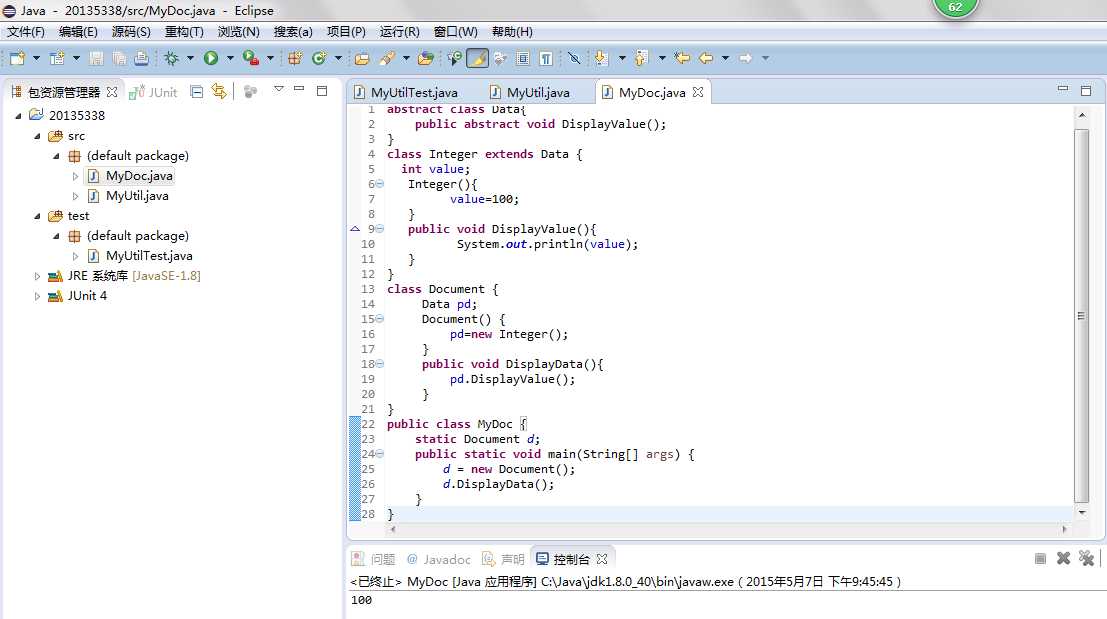Click the editor vertical scrollbar thumb
Screen dimensions: 1107x619
click(x=1081, y=316)
